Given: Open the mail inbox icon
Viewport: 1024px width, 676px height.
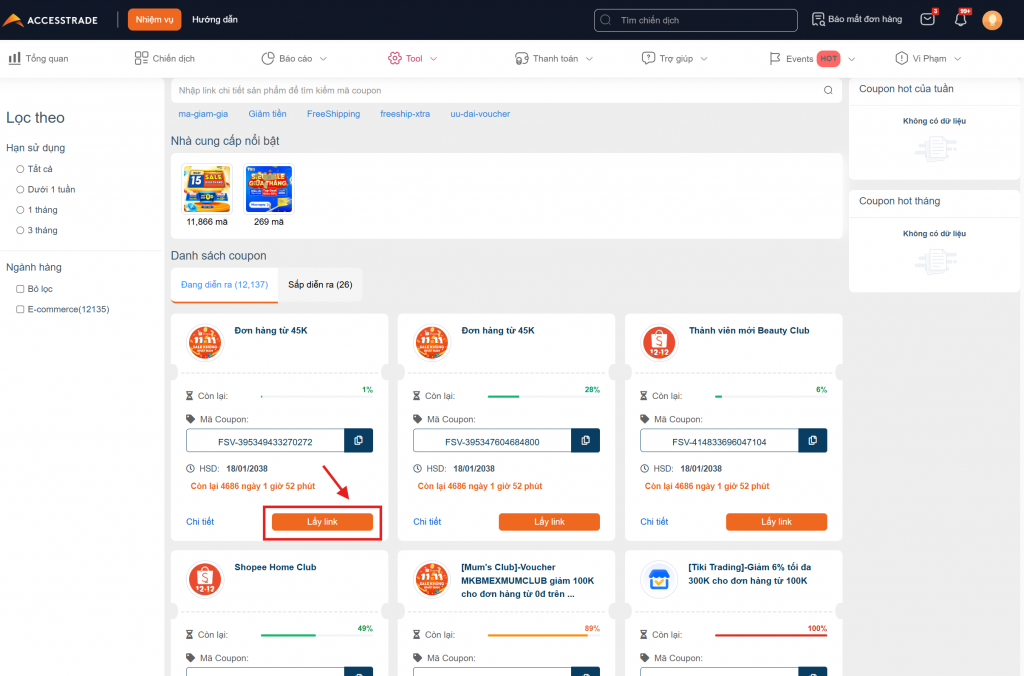Looking at the screenshot, I should [x=927, y=19].
